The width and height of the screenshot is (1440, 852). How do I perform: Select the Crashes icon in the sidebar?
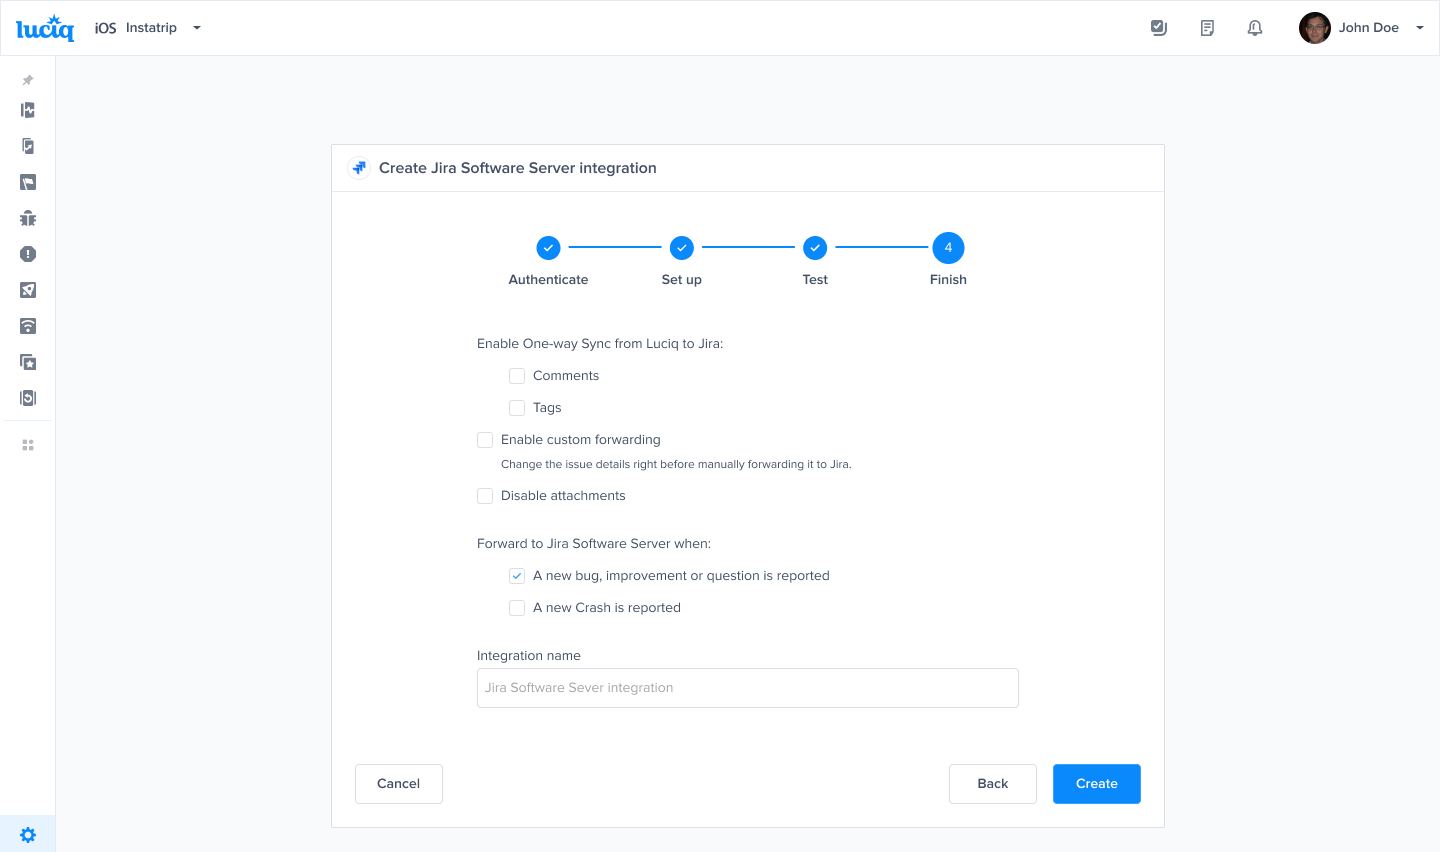(x=27, y=254)
